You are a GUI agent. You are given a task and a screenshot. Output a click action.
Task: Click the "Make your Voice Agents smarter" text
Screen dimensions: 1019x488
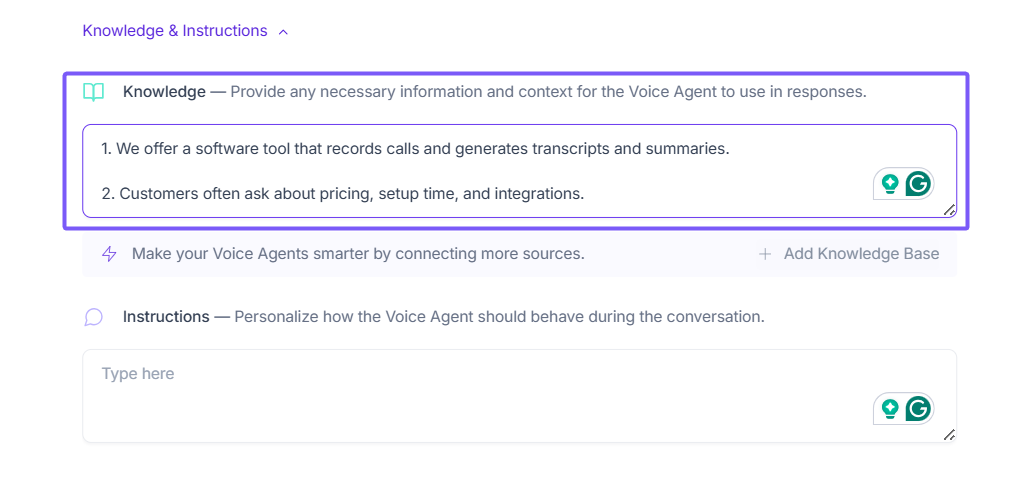358,254
